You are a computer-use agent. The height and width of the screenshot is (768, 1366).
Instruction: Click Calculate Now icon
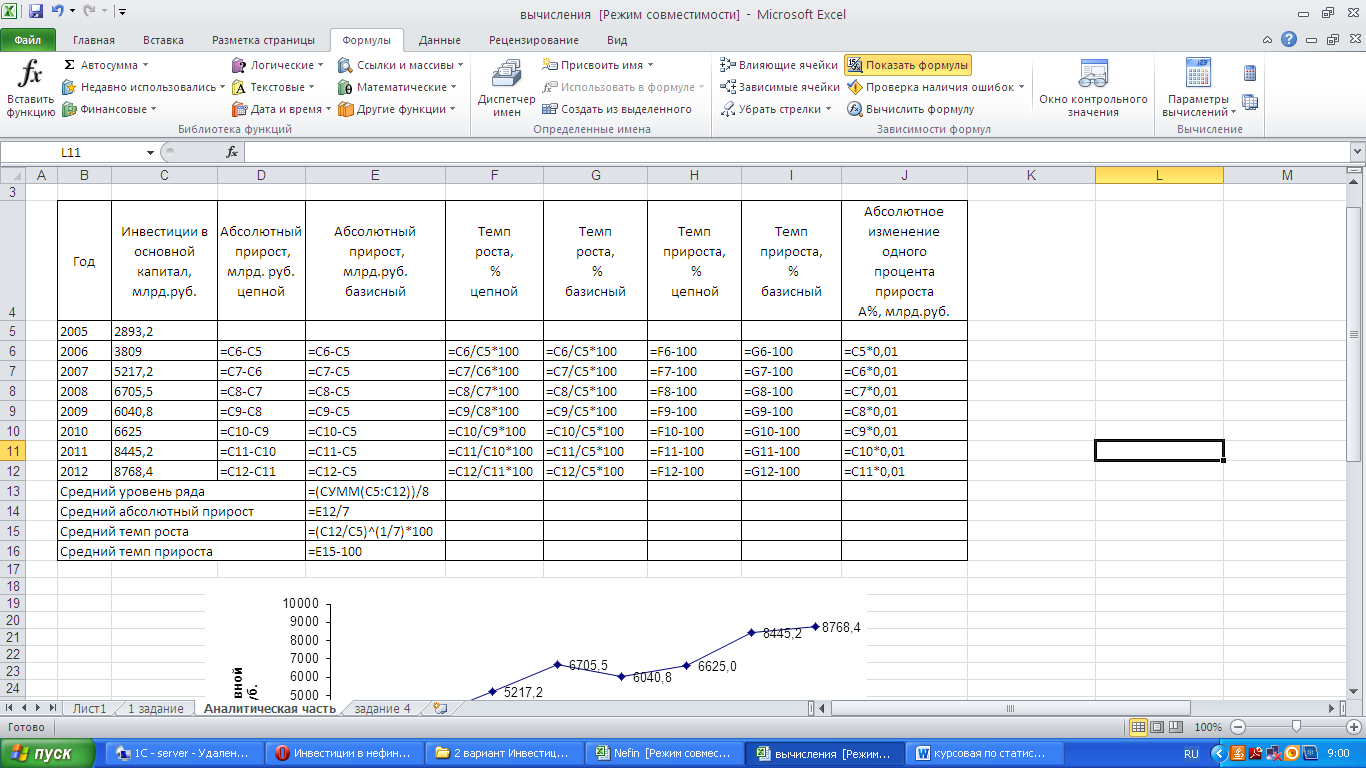coord(1250,73)
